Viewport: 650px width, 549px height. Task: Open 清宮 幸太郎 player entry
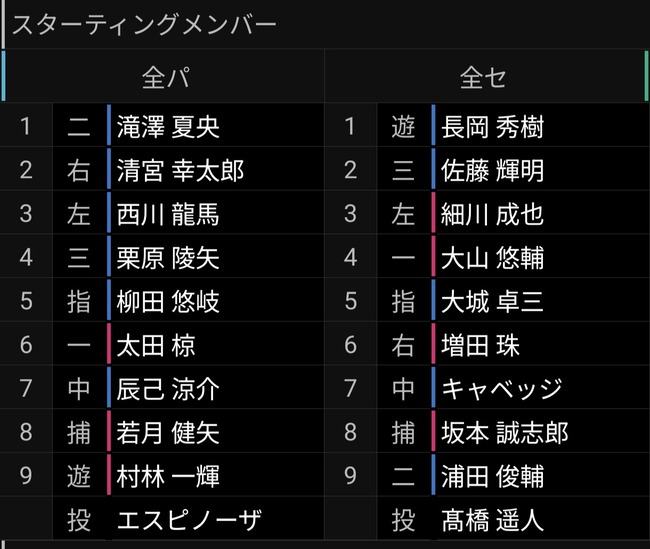pyautogui.click(x=180, y=170)
